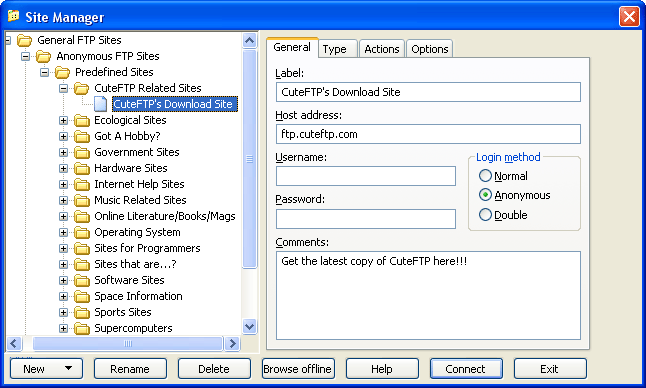
Task: Click the Delete button
Action: pos(214,369)
